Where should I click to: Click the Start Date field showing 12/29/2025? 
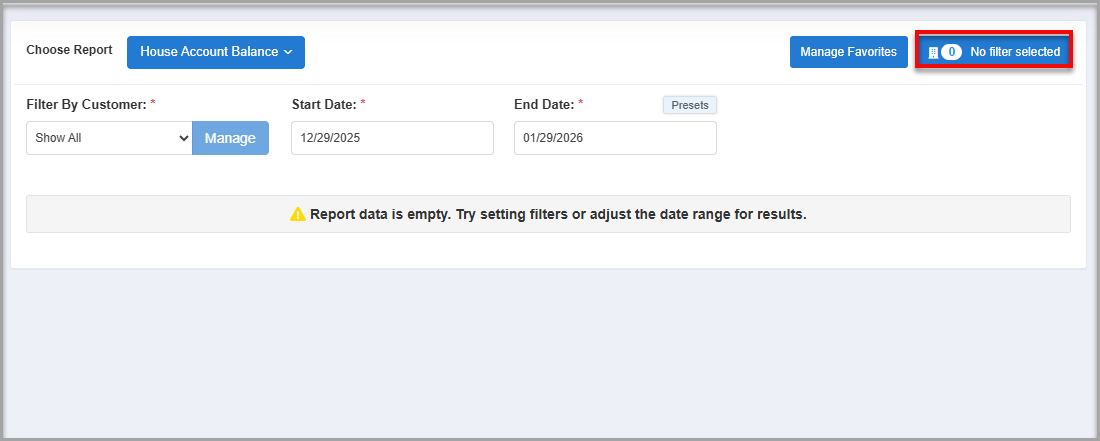392,138
